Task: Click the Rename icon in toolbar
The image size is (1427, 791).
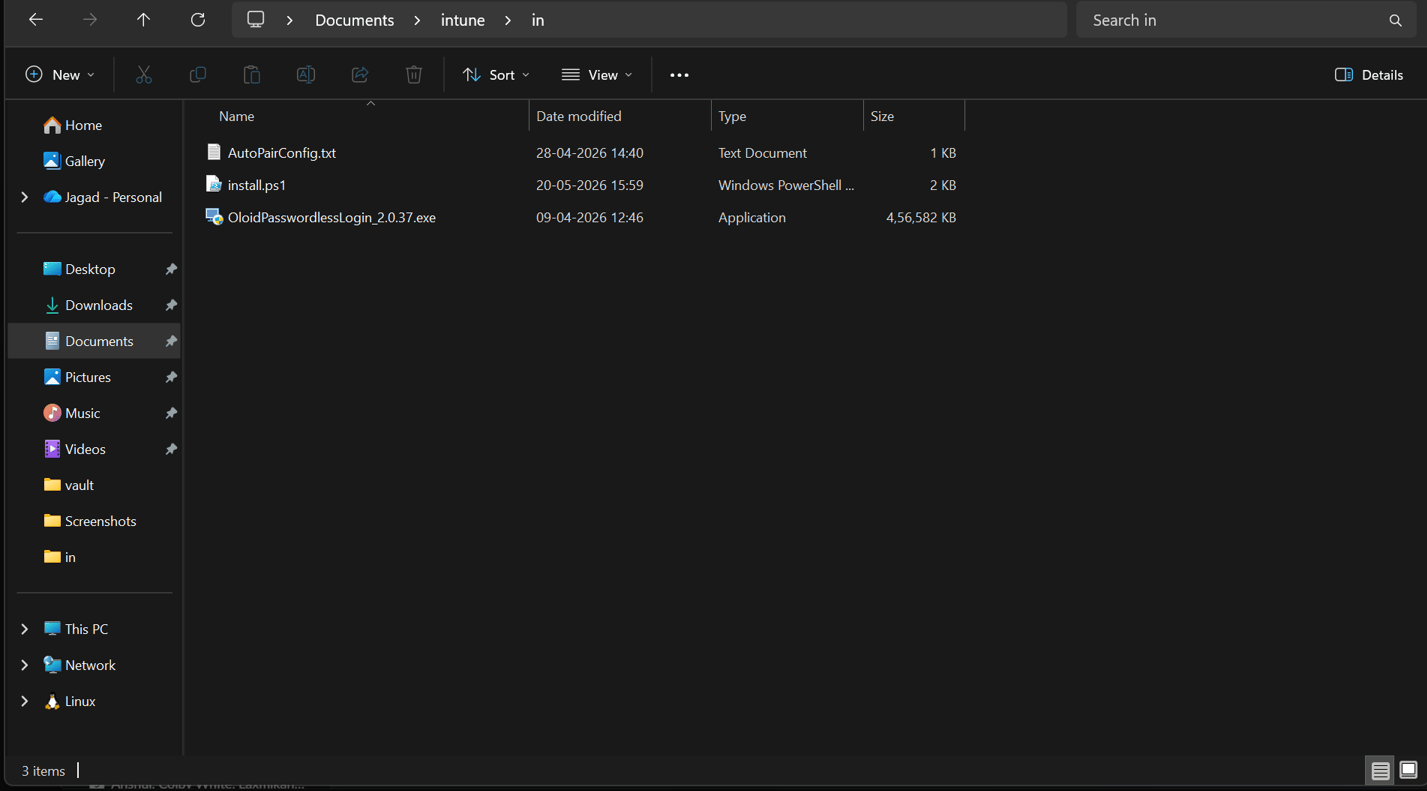Action: coord(306,75)
